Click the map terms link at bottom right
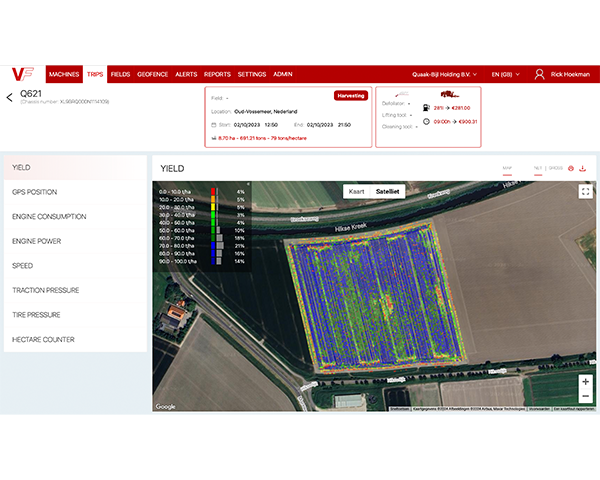The image size is (600, 480). [x=539, y=409]
